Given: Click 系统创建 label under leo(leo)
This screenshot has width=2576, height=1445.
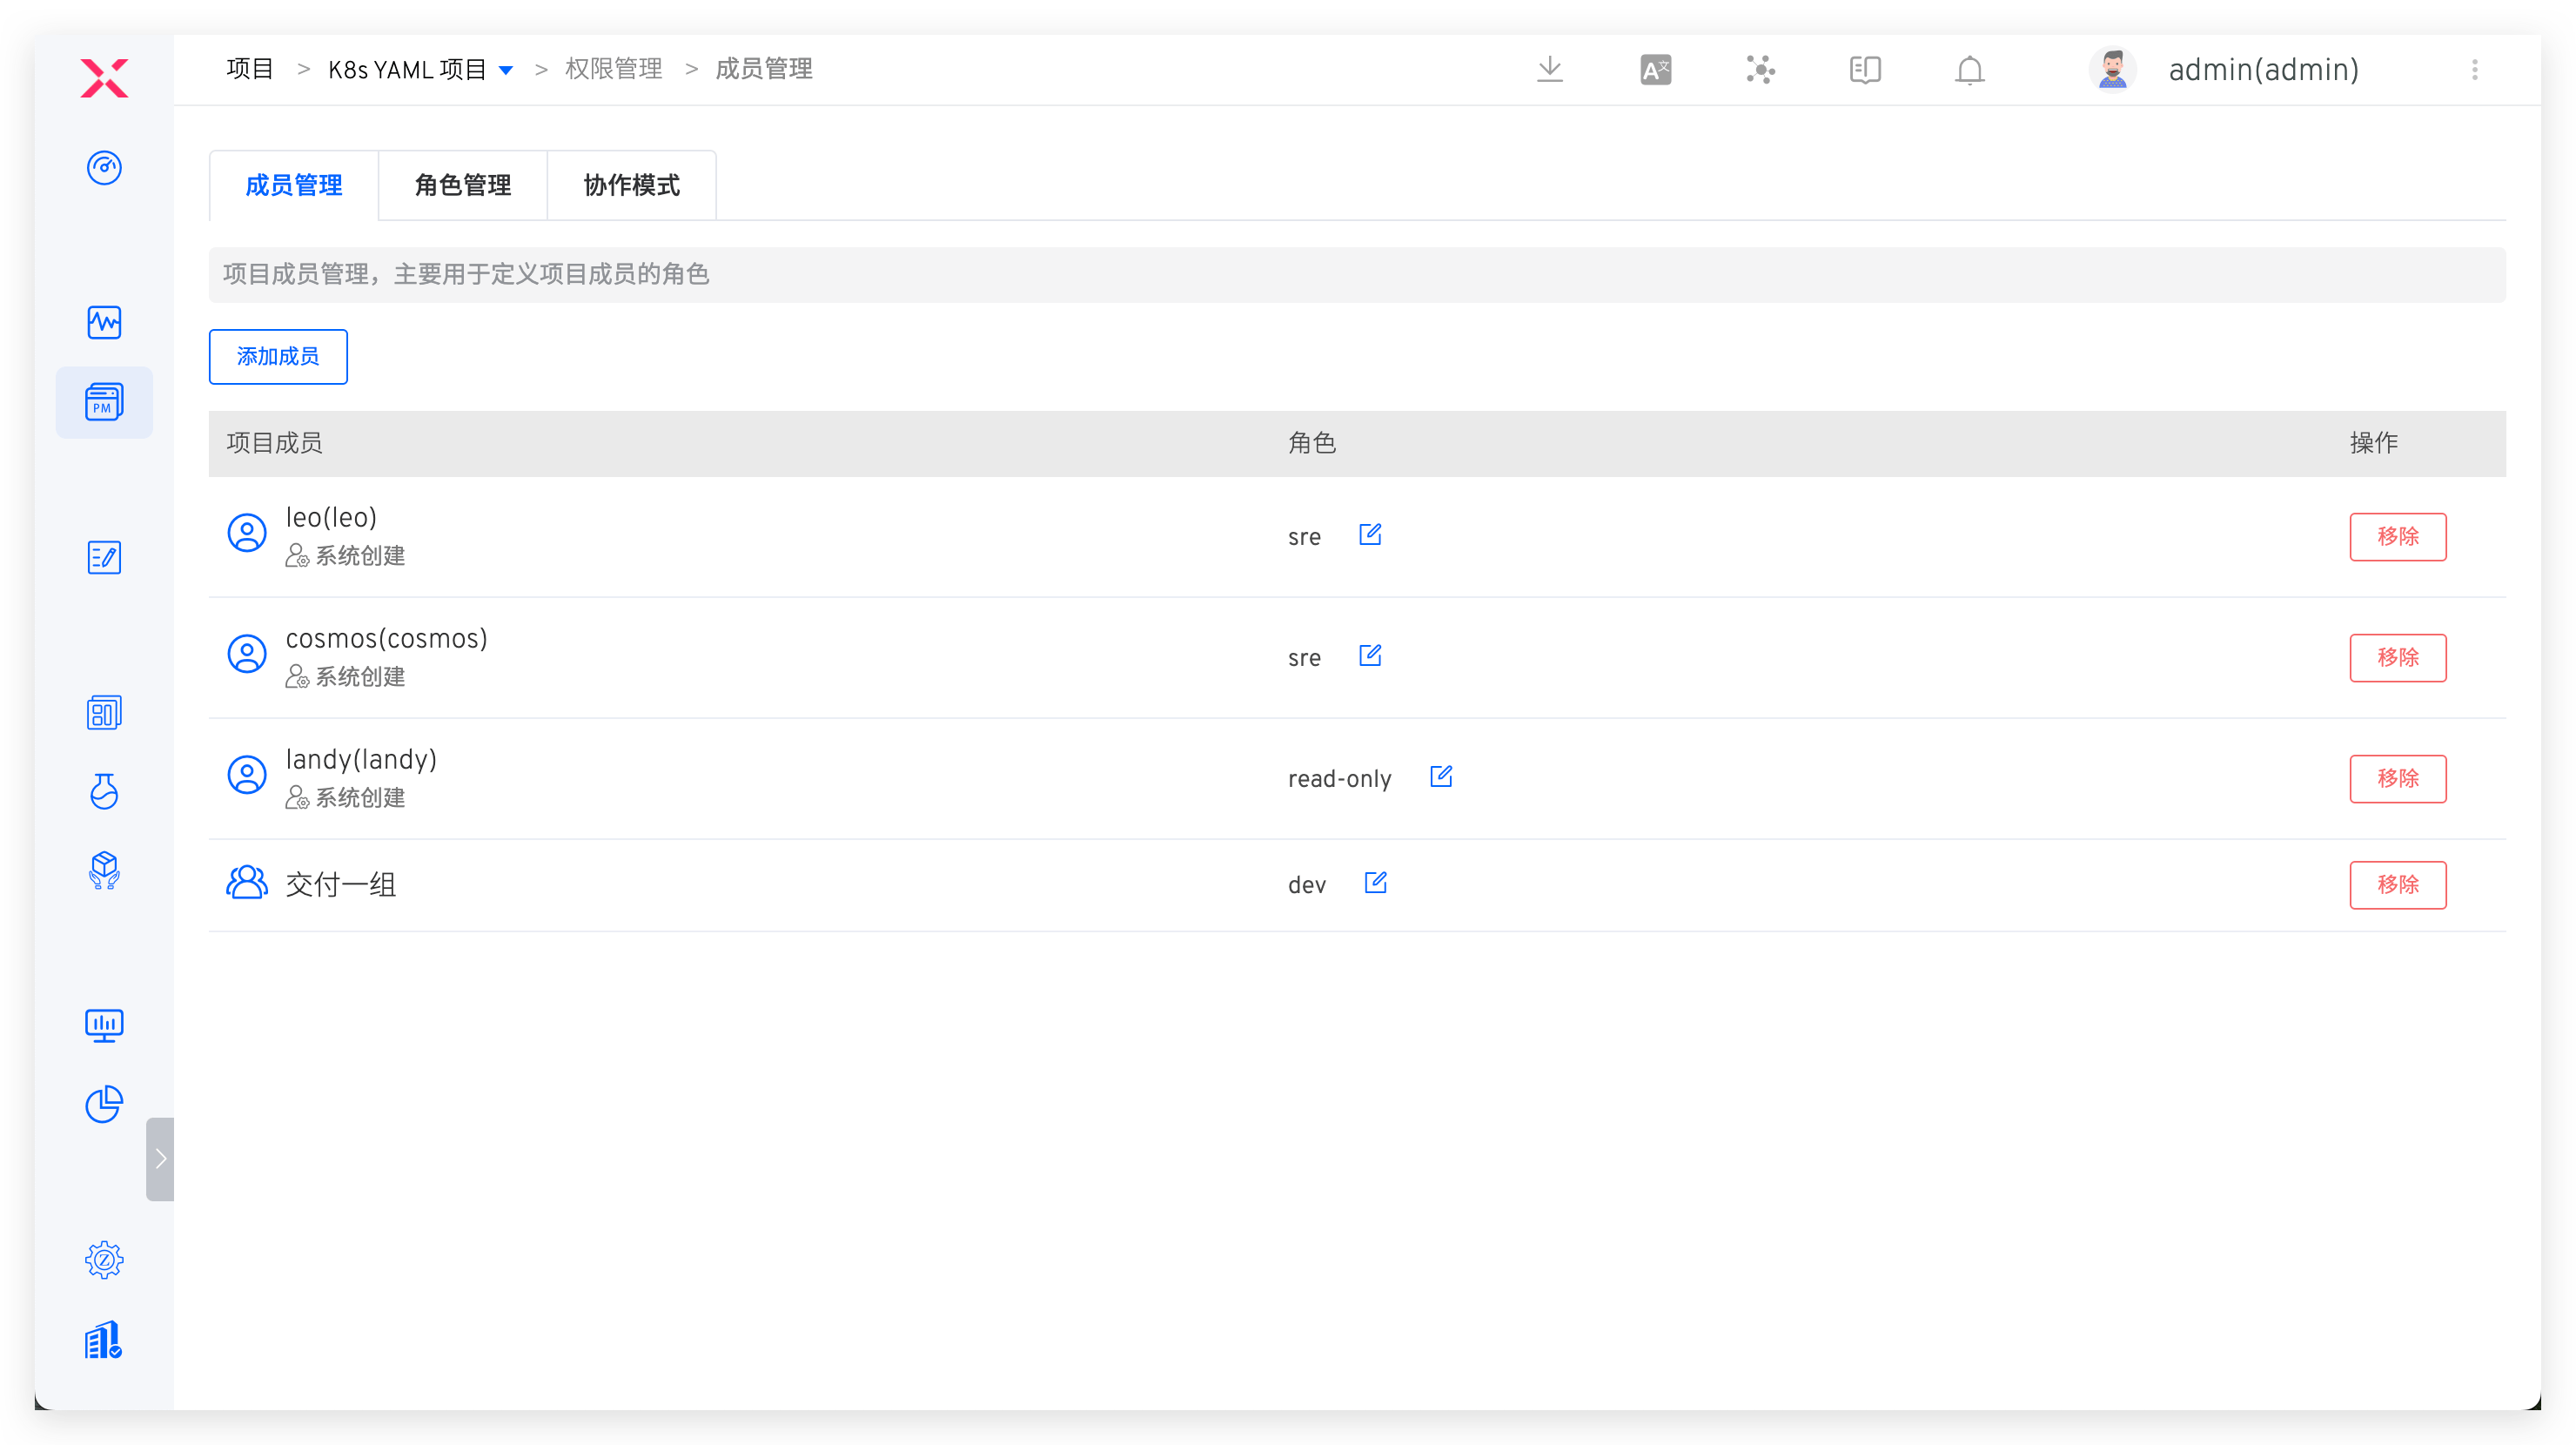Looking at the screenshot, I should click(x=360, y=555).
